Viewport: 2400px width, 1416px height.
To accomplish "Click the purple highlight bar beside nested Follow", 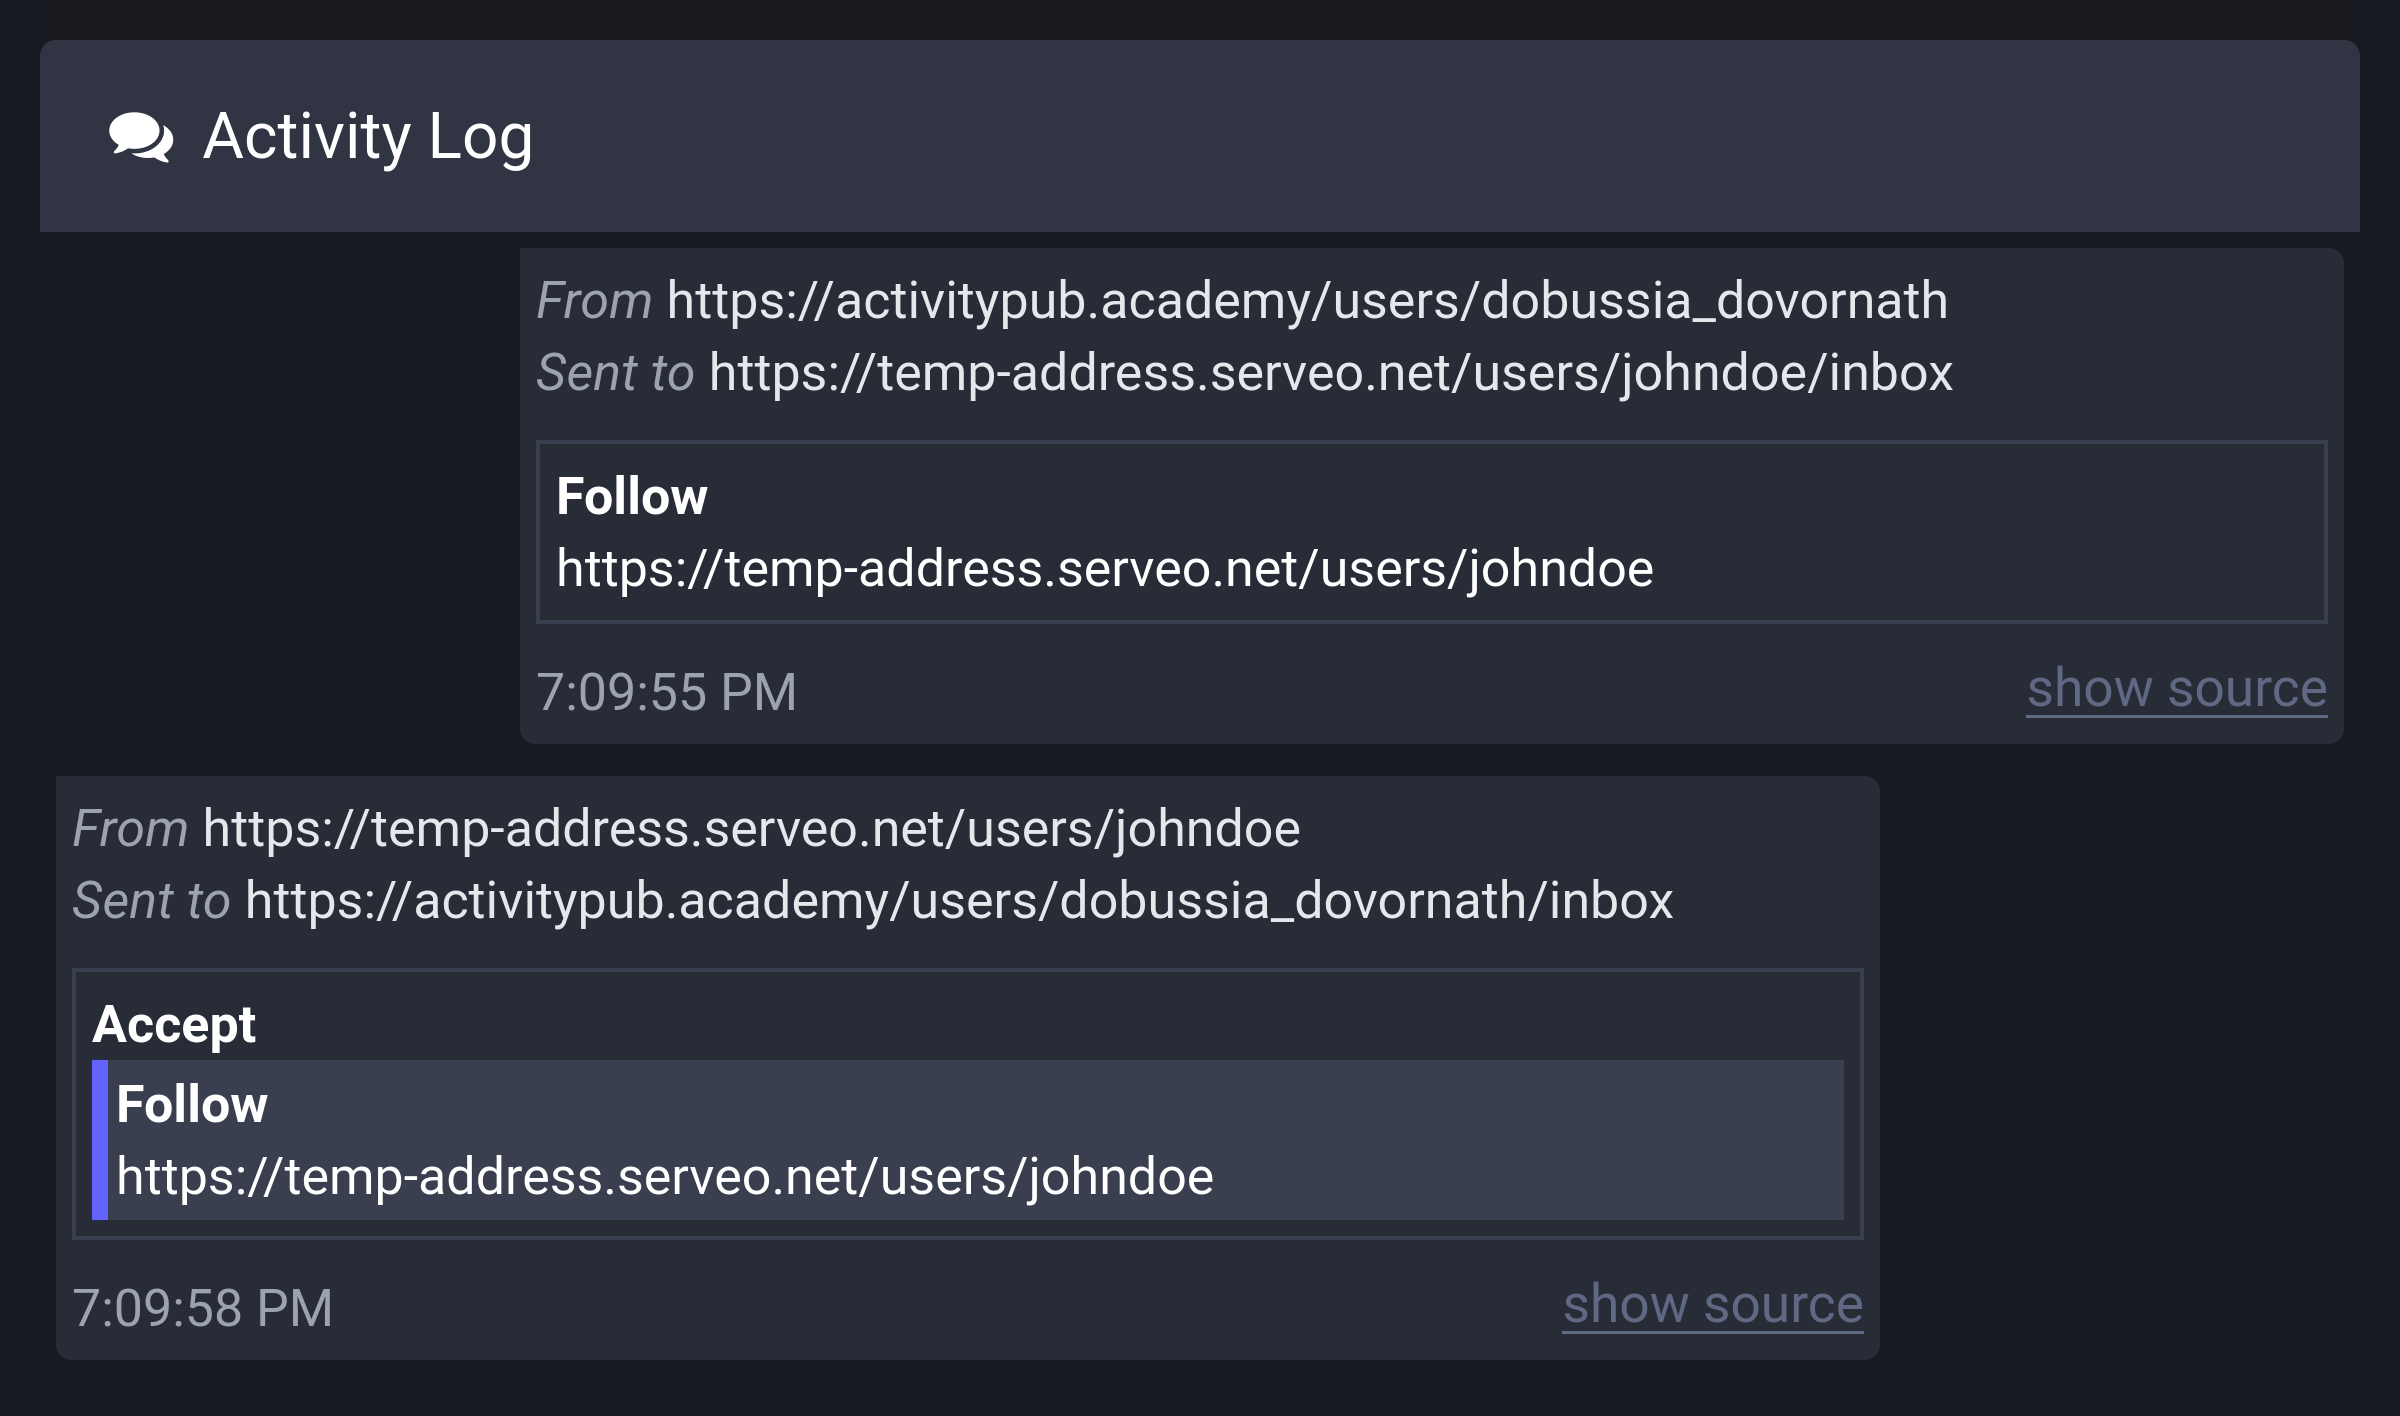I will click(x=99, y=1140).
